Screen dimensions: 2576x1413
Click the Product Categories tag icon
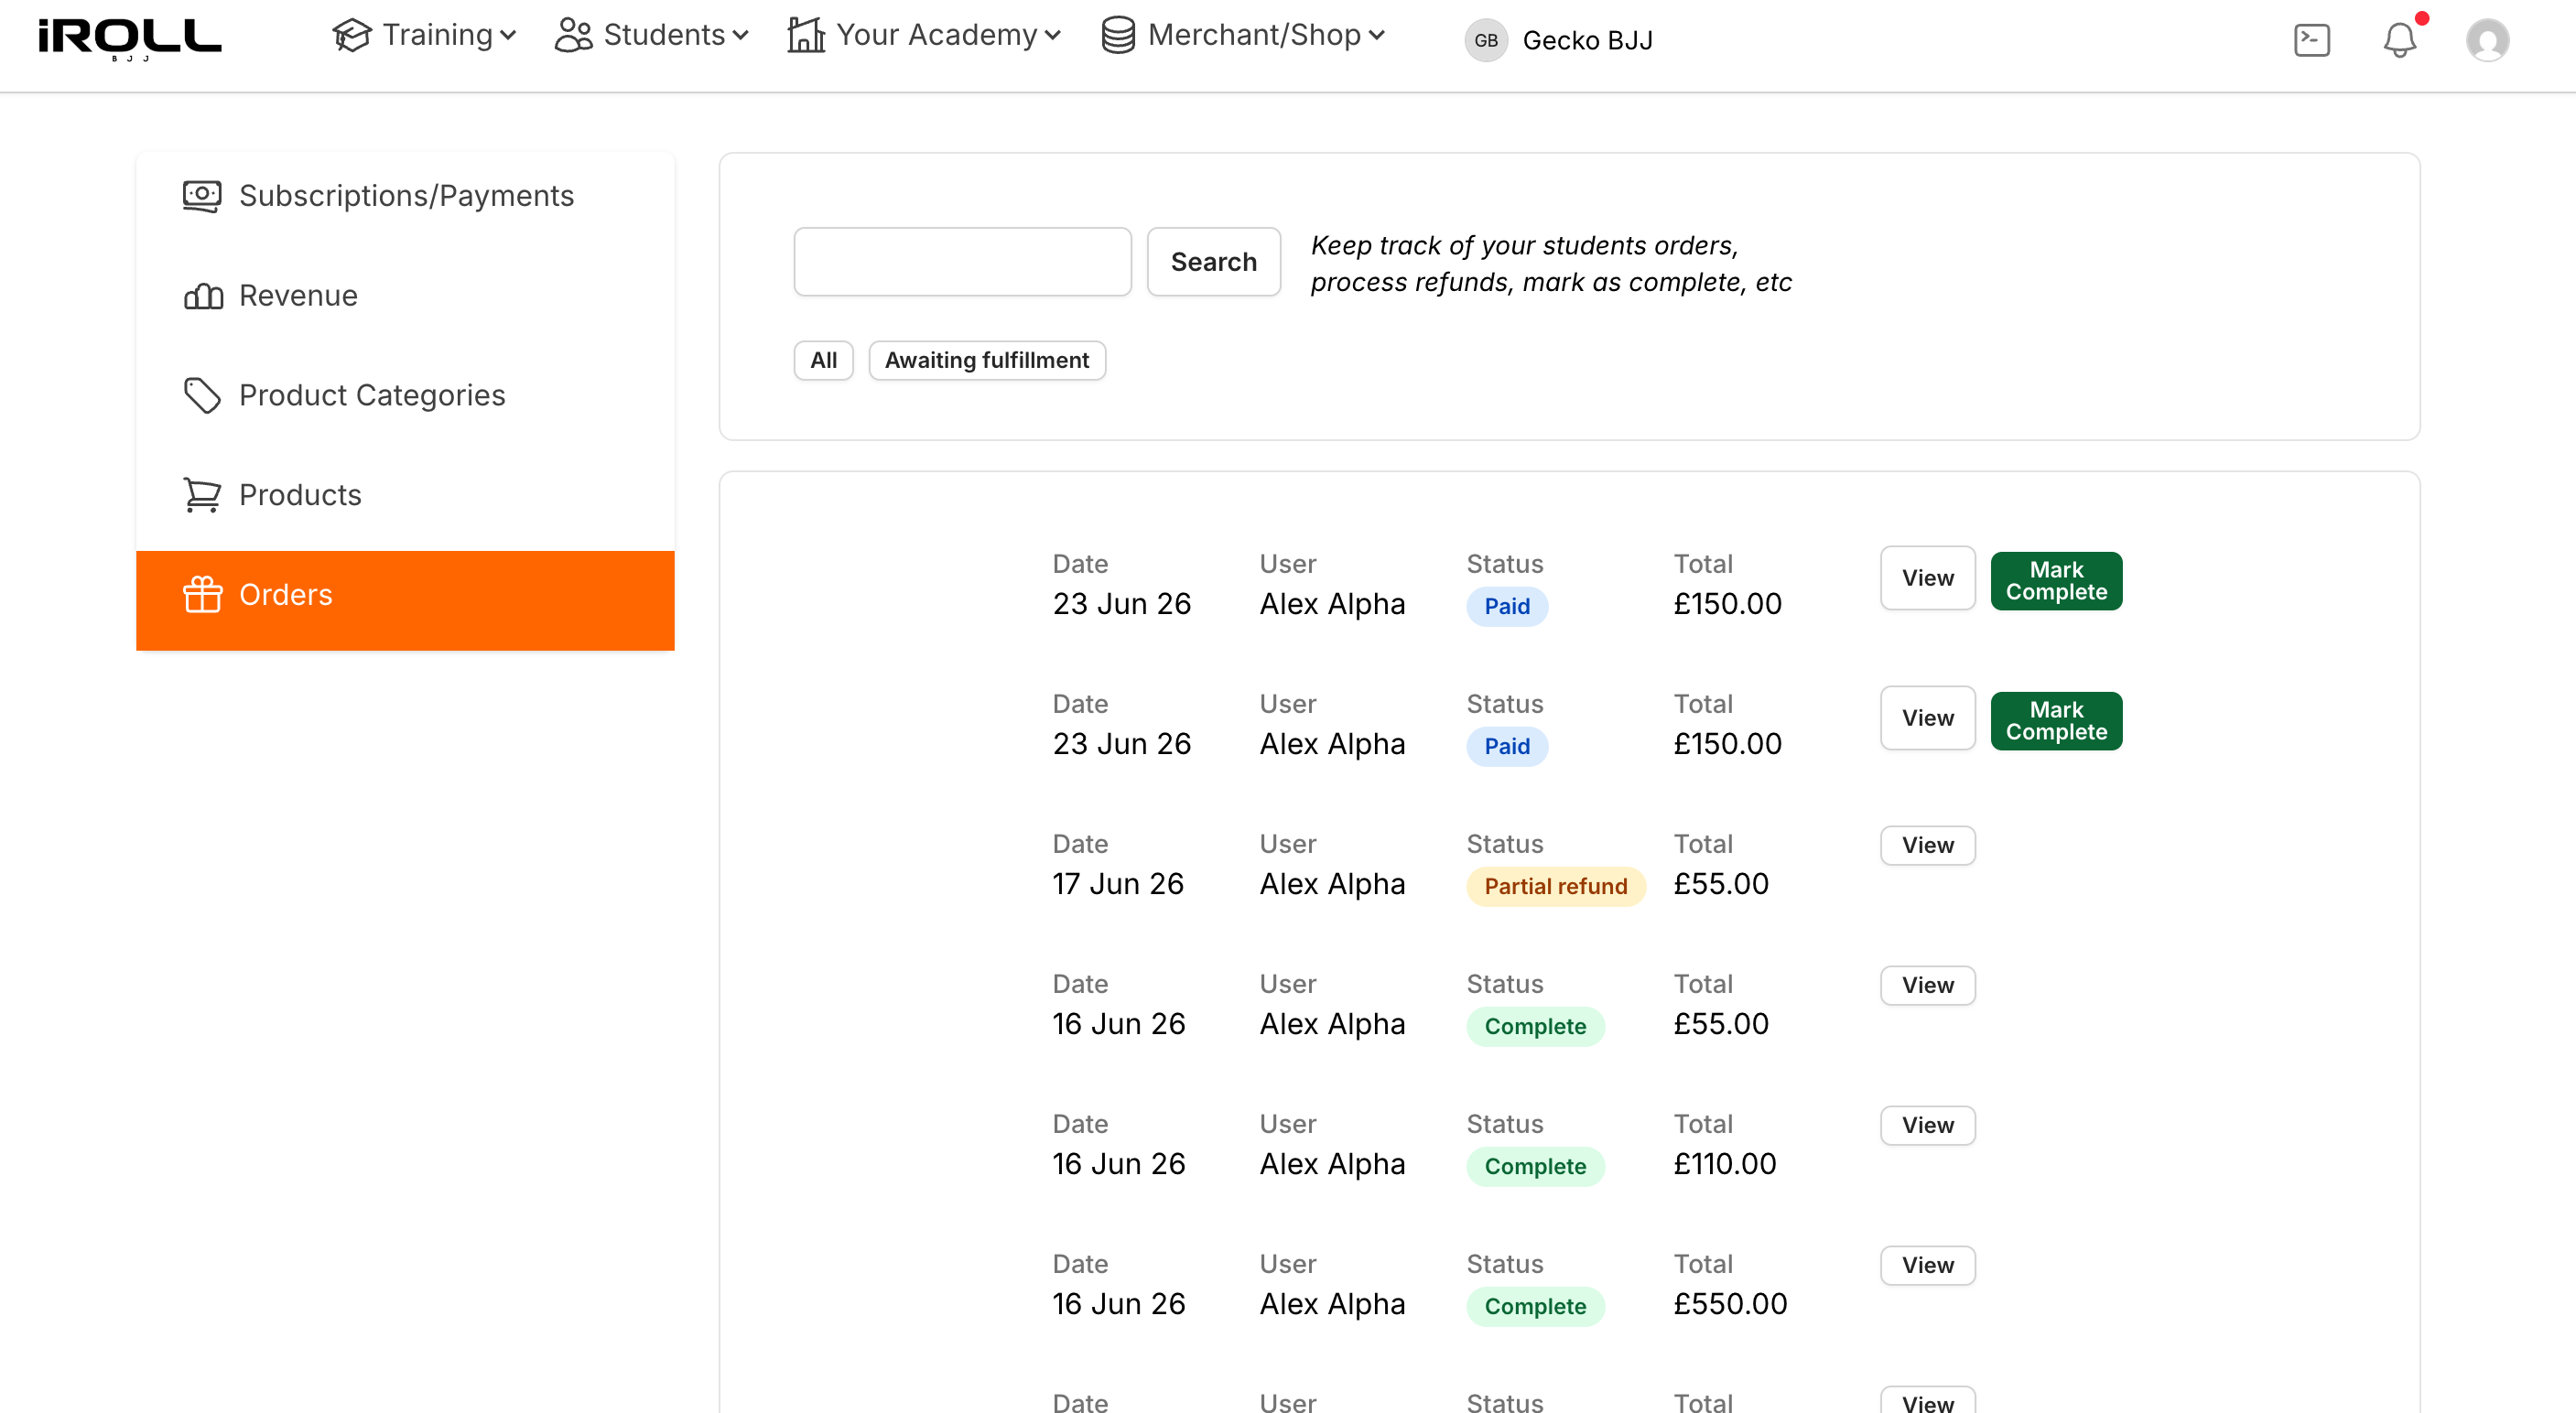[202, 395]
